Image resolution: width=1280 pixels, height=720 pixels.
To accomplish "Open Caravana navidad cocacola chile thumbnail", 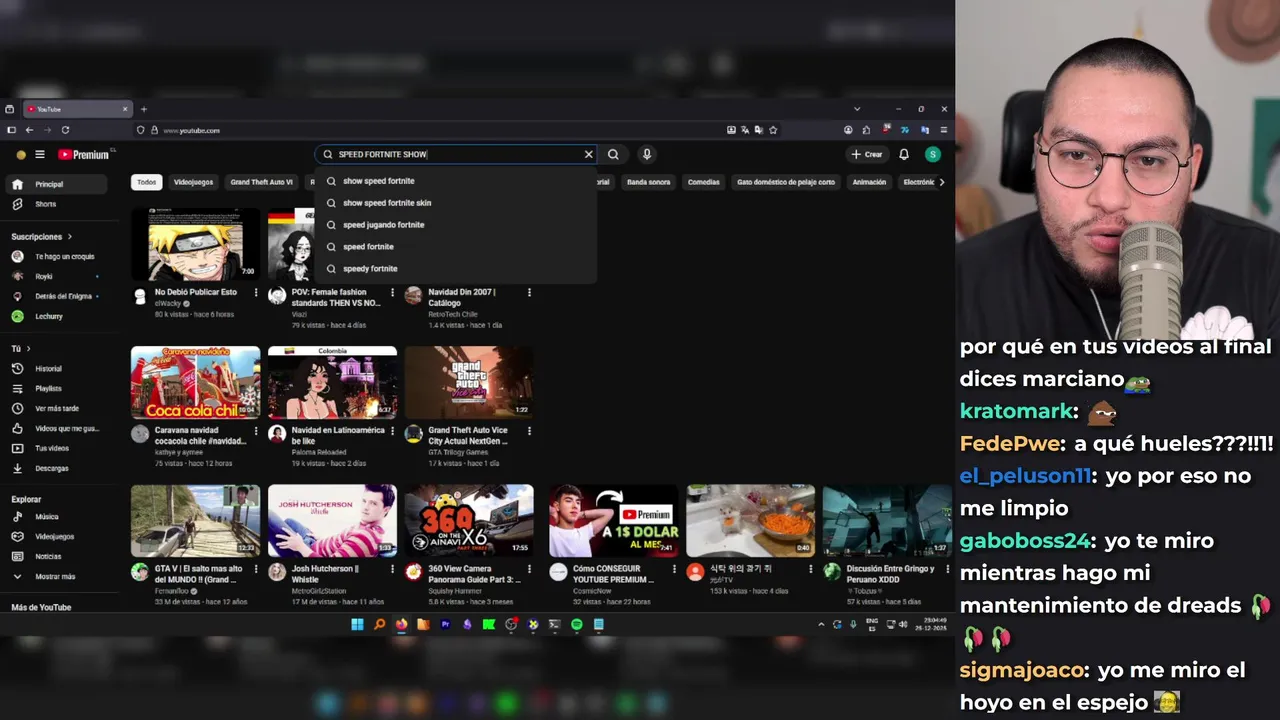I will (195, 383).
